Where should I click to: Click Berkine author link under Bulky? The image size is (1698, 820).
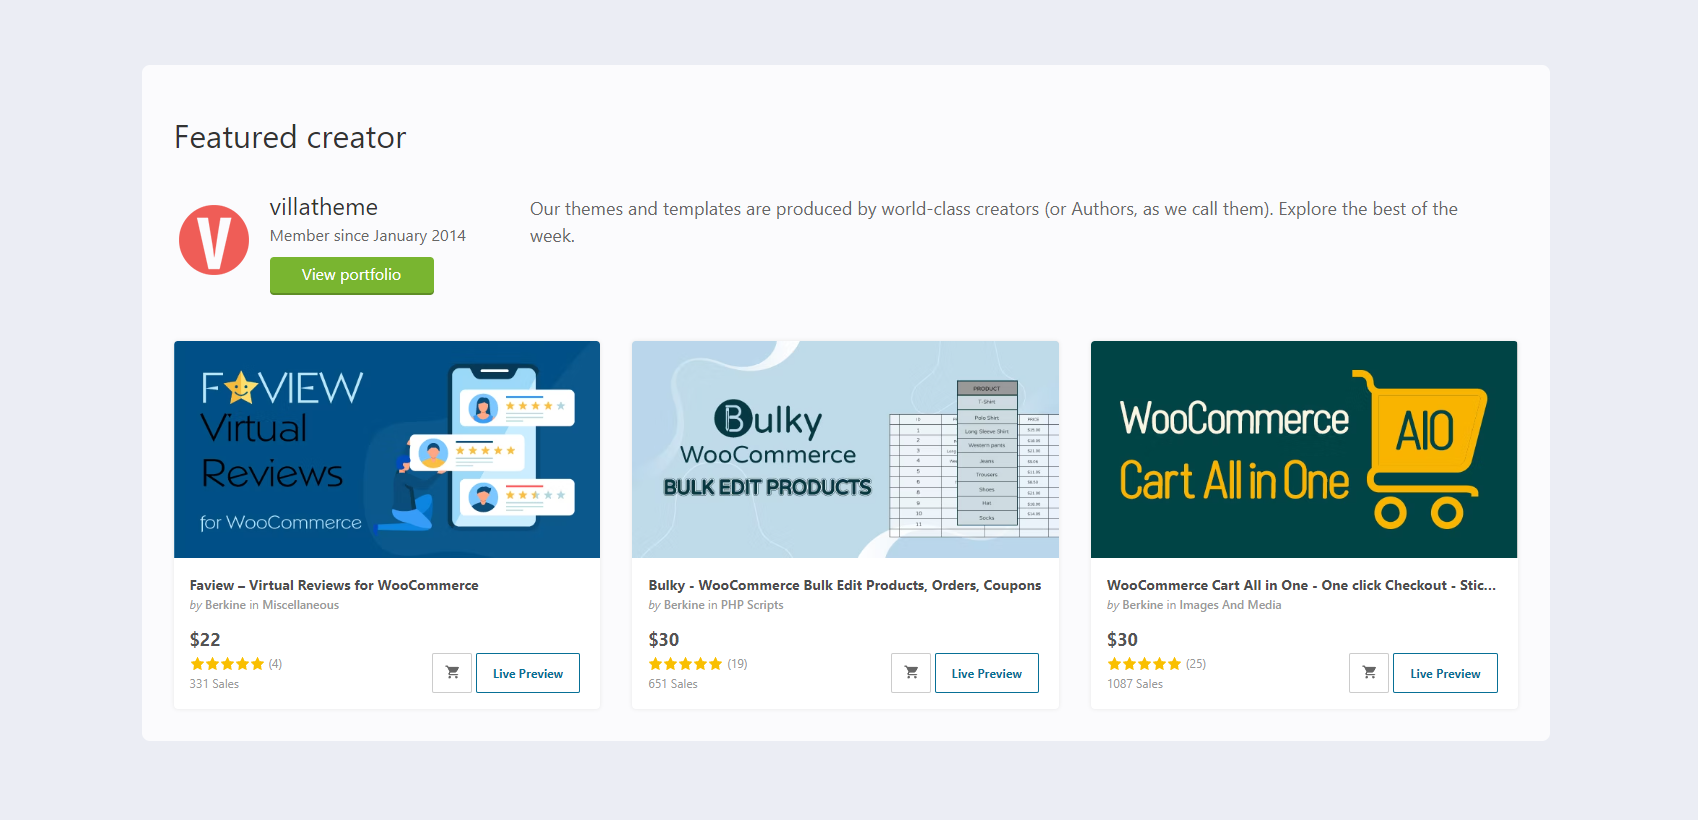pos(684,605)
